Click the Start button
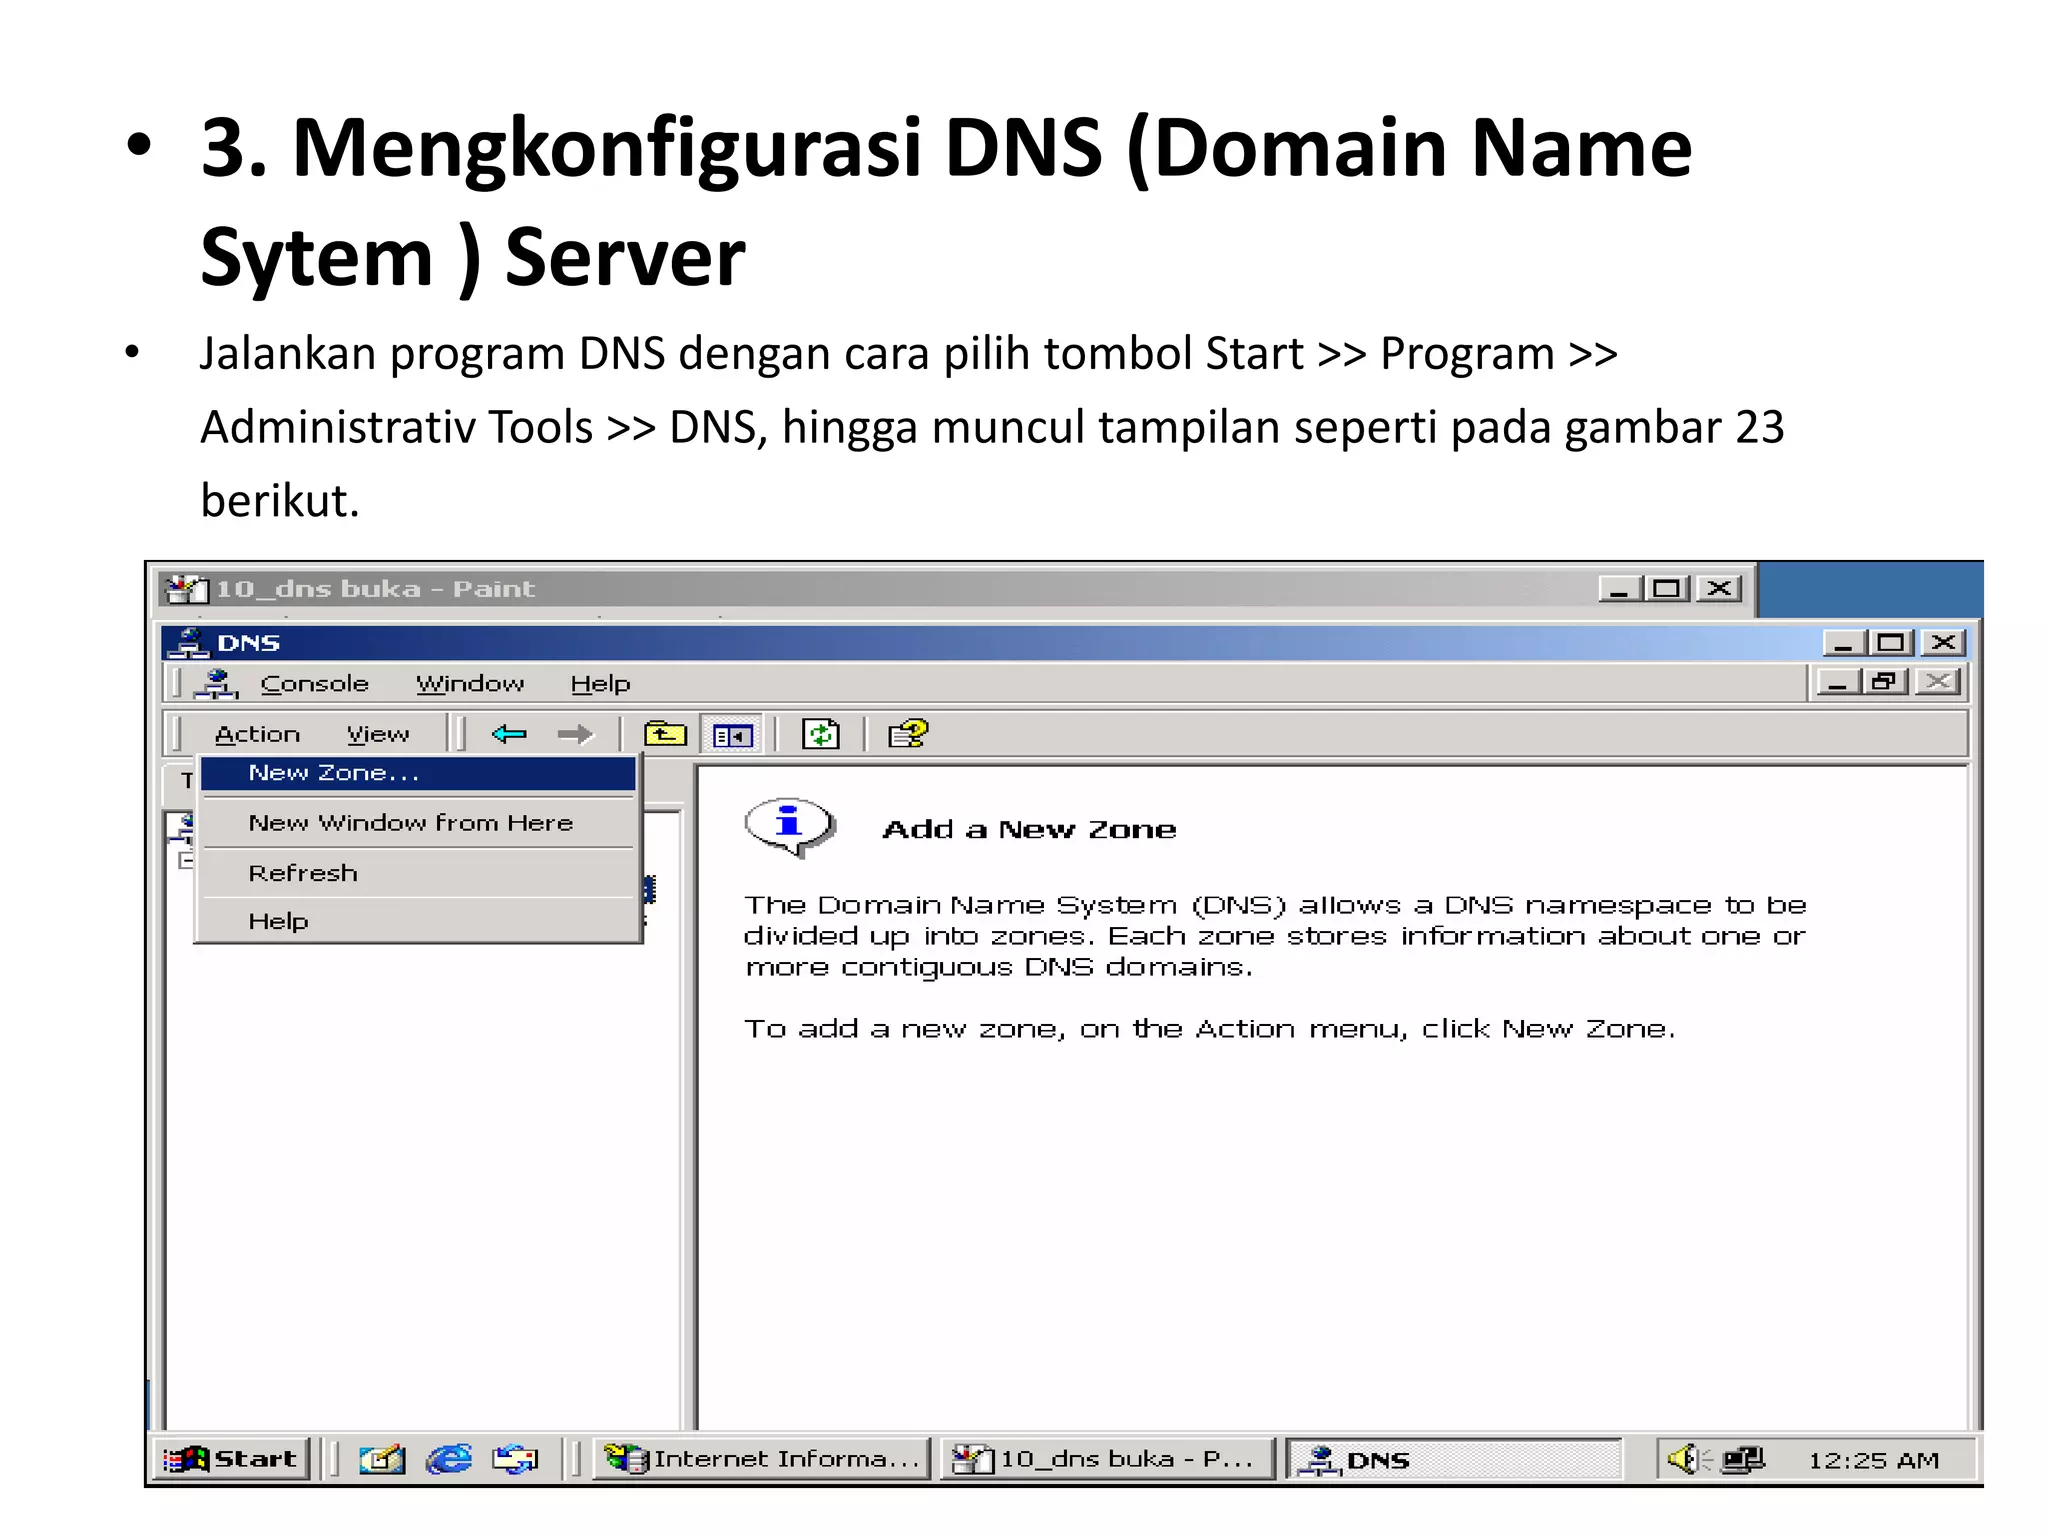 233,1459
